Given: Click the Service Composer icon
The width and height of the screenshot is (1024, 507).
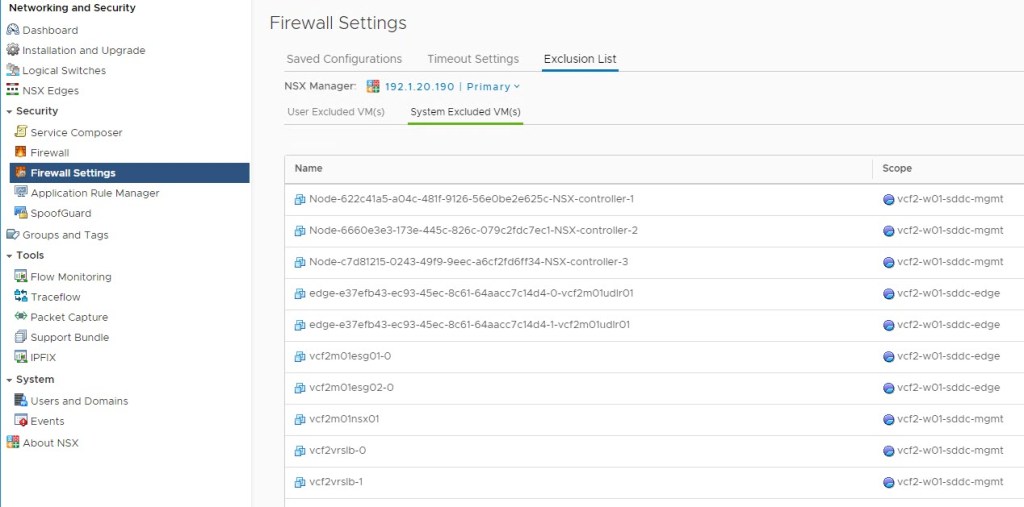Looking at the screenshot, I should click(21, 132).
